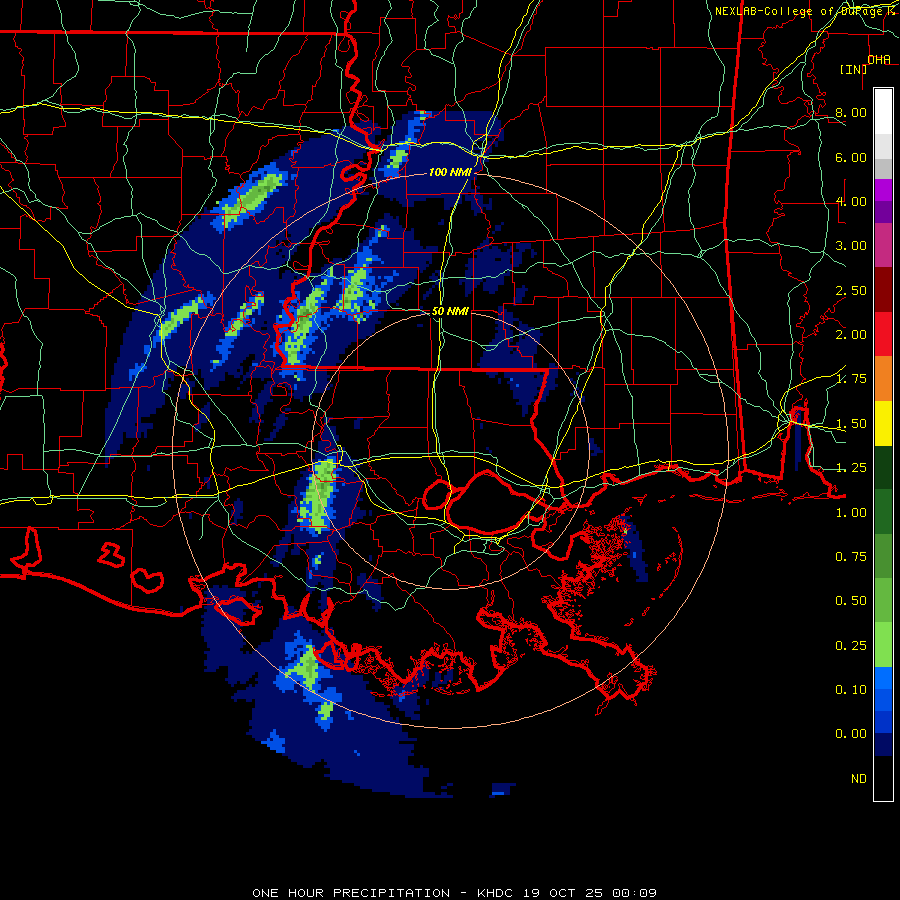Pick the pink legend swatch near 3.00
The height and width of the screenshot is (900, 900).
[883, 245]
